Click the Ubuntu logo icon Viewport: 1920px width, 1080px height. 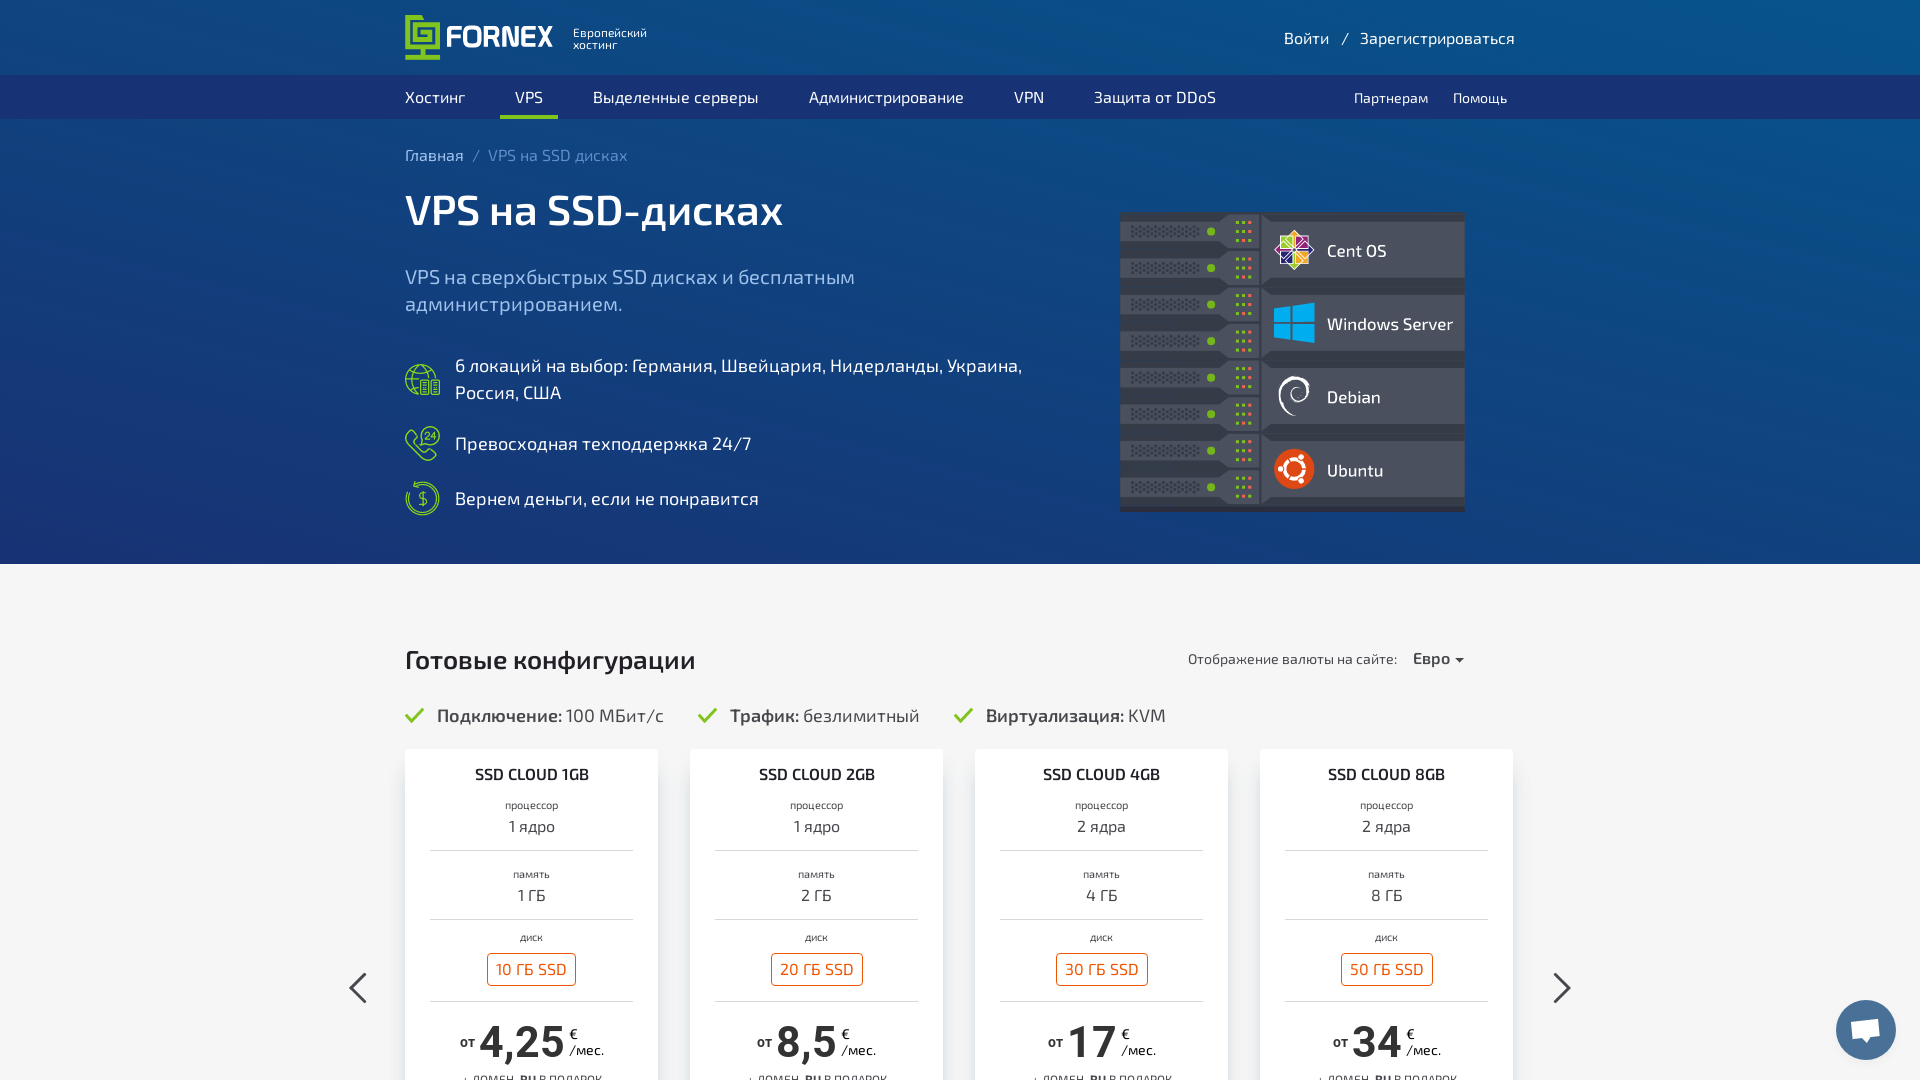pos(1294,469)
